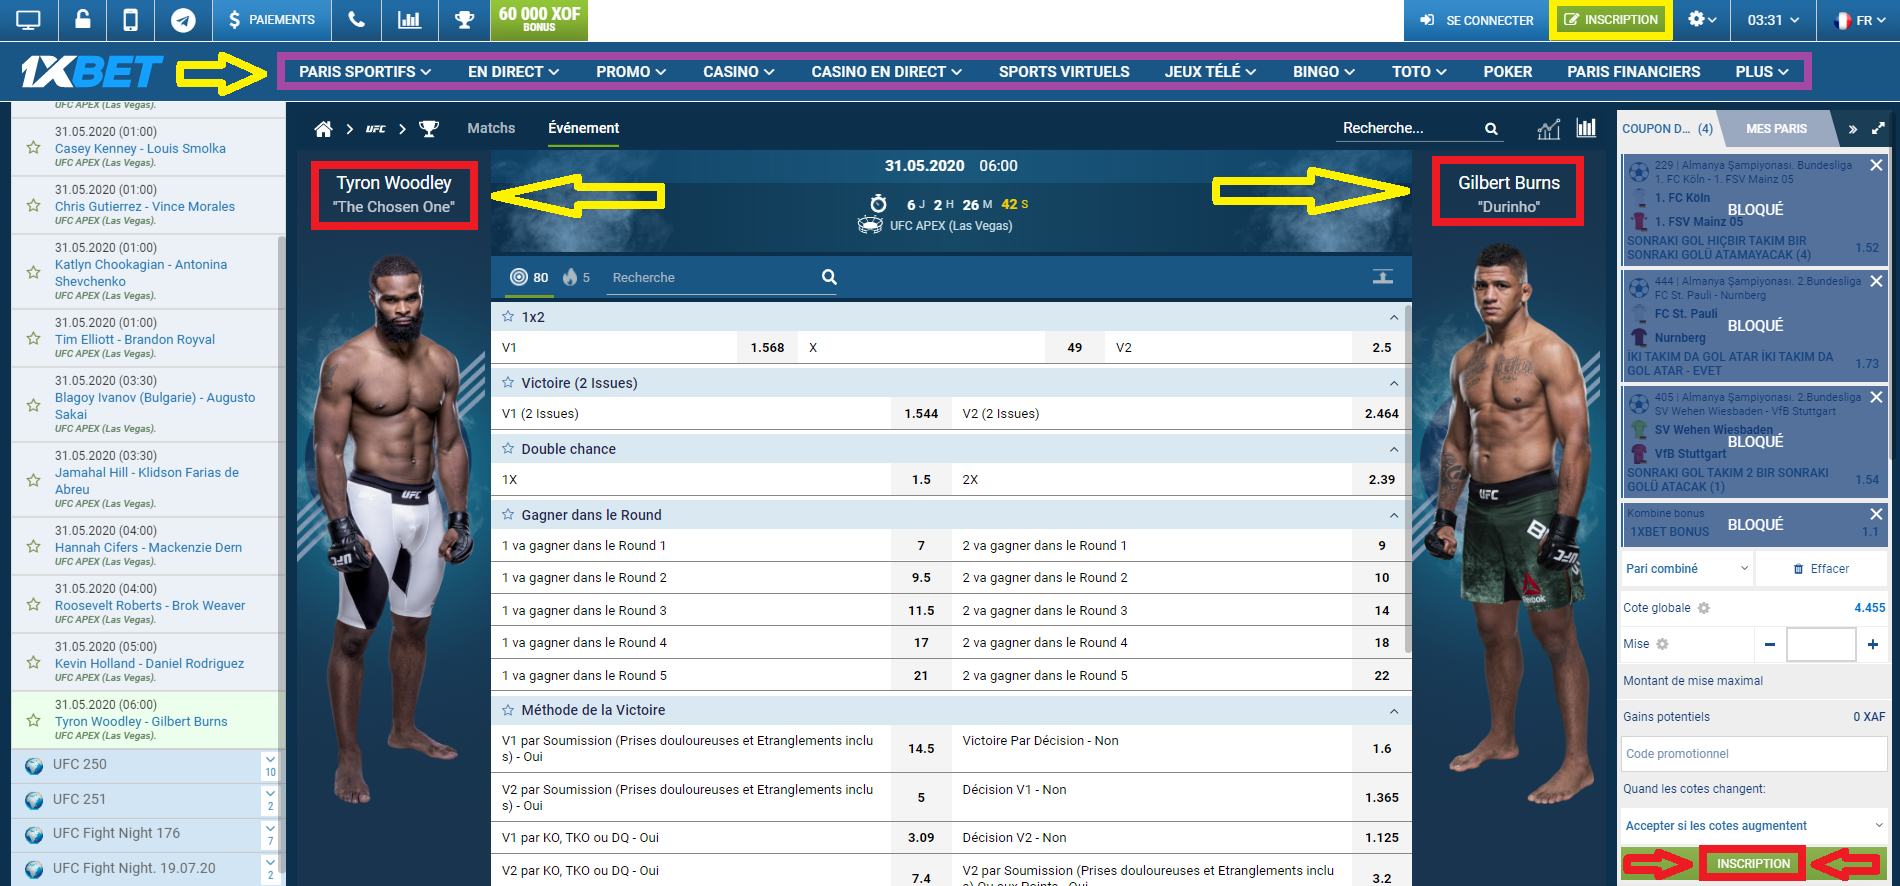Open Sports Virtuels section

(x=1064, y=72)
